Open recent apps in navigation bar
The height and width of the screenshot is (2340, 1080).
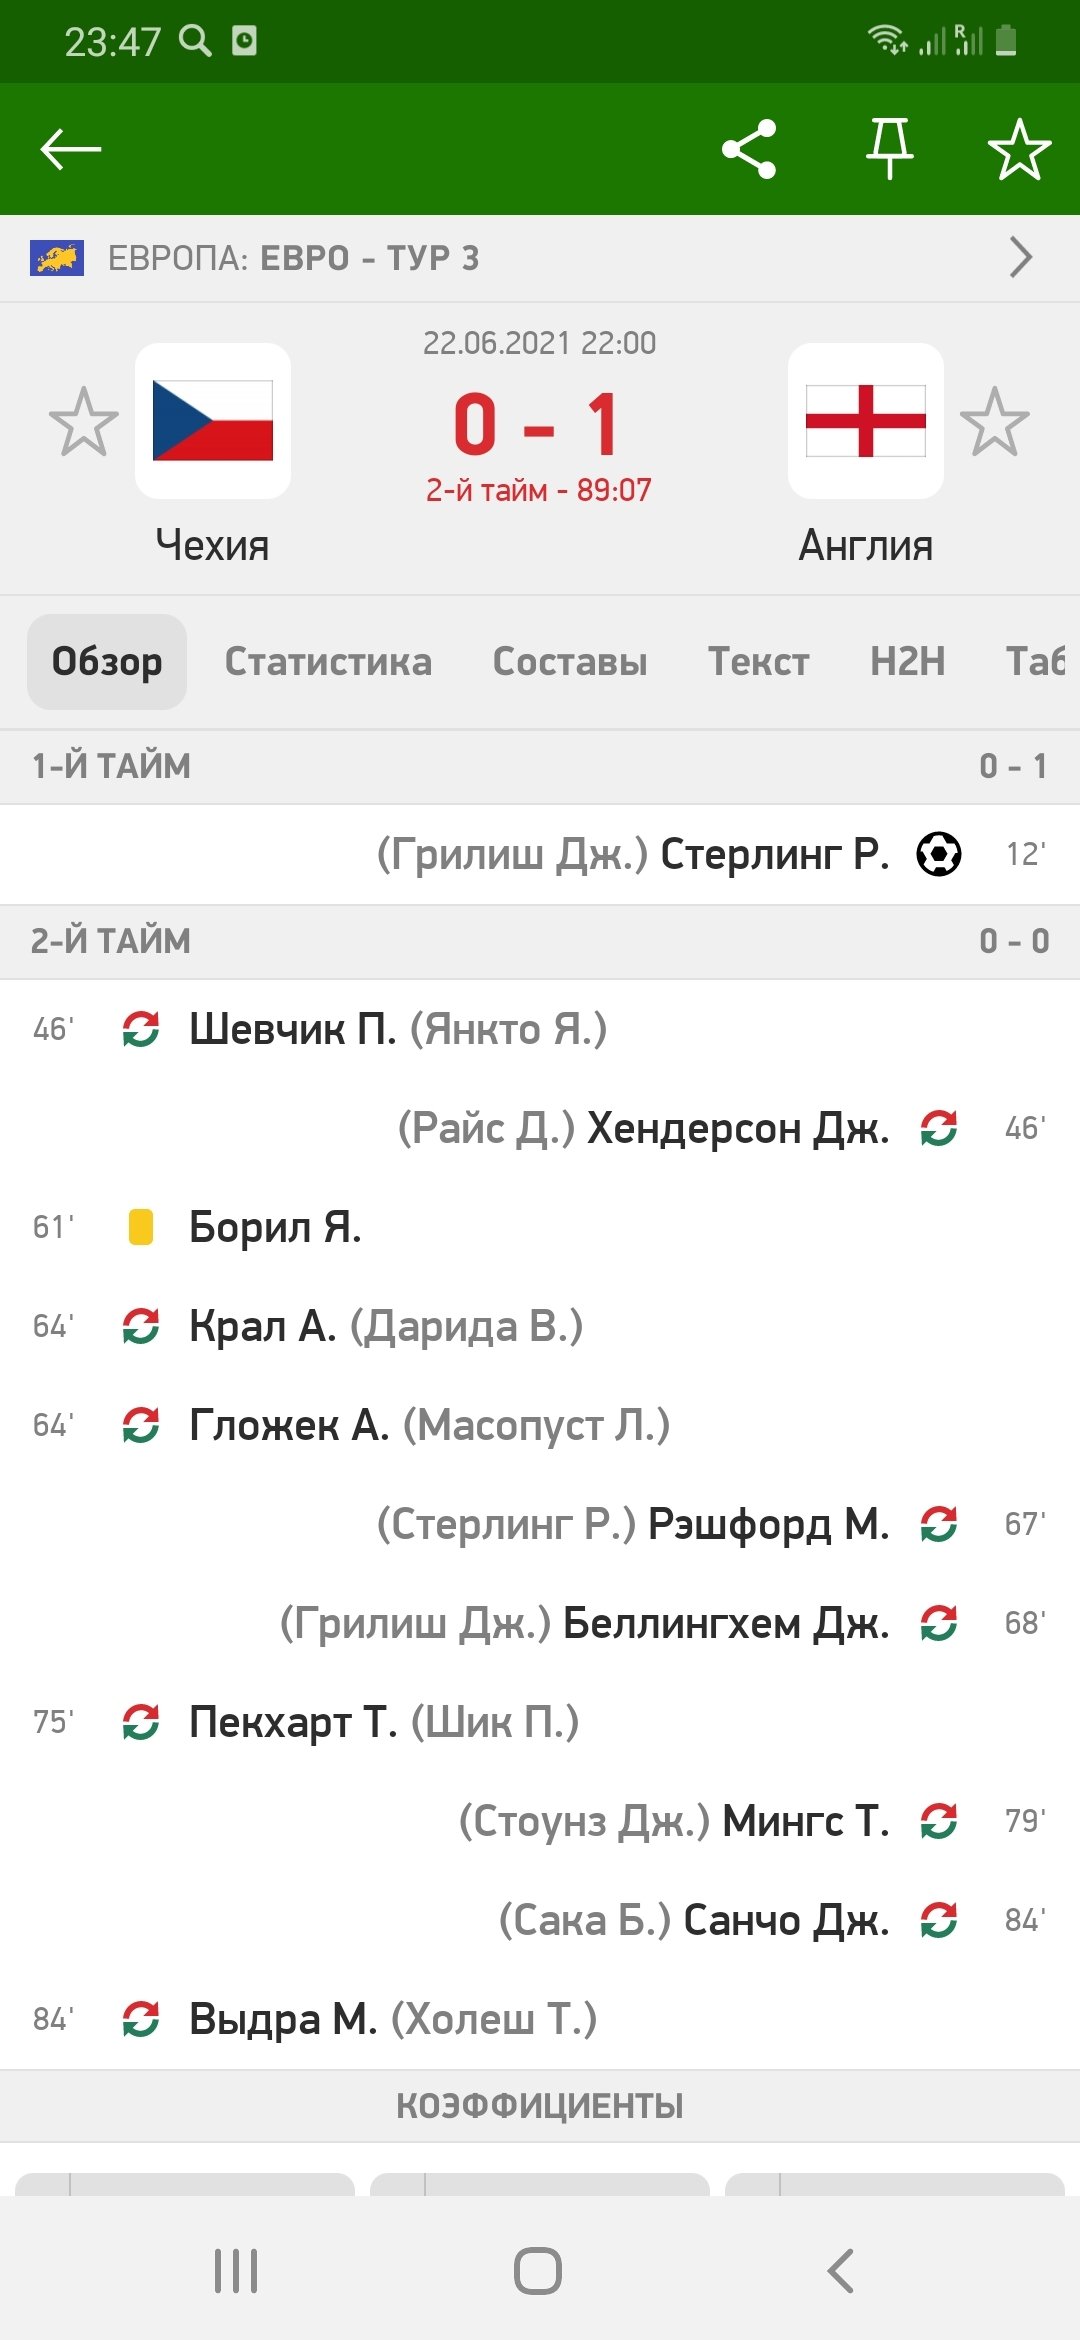tap(236, 2271)
